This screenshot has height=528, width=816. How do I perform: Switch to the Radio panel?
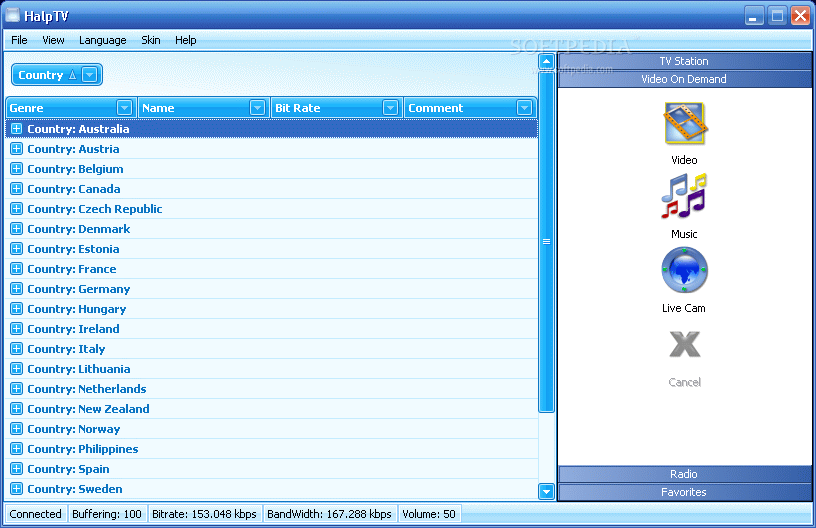[x=684, y=474]
